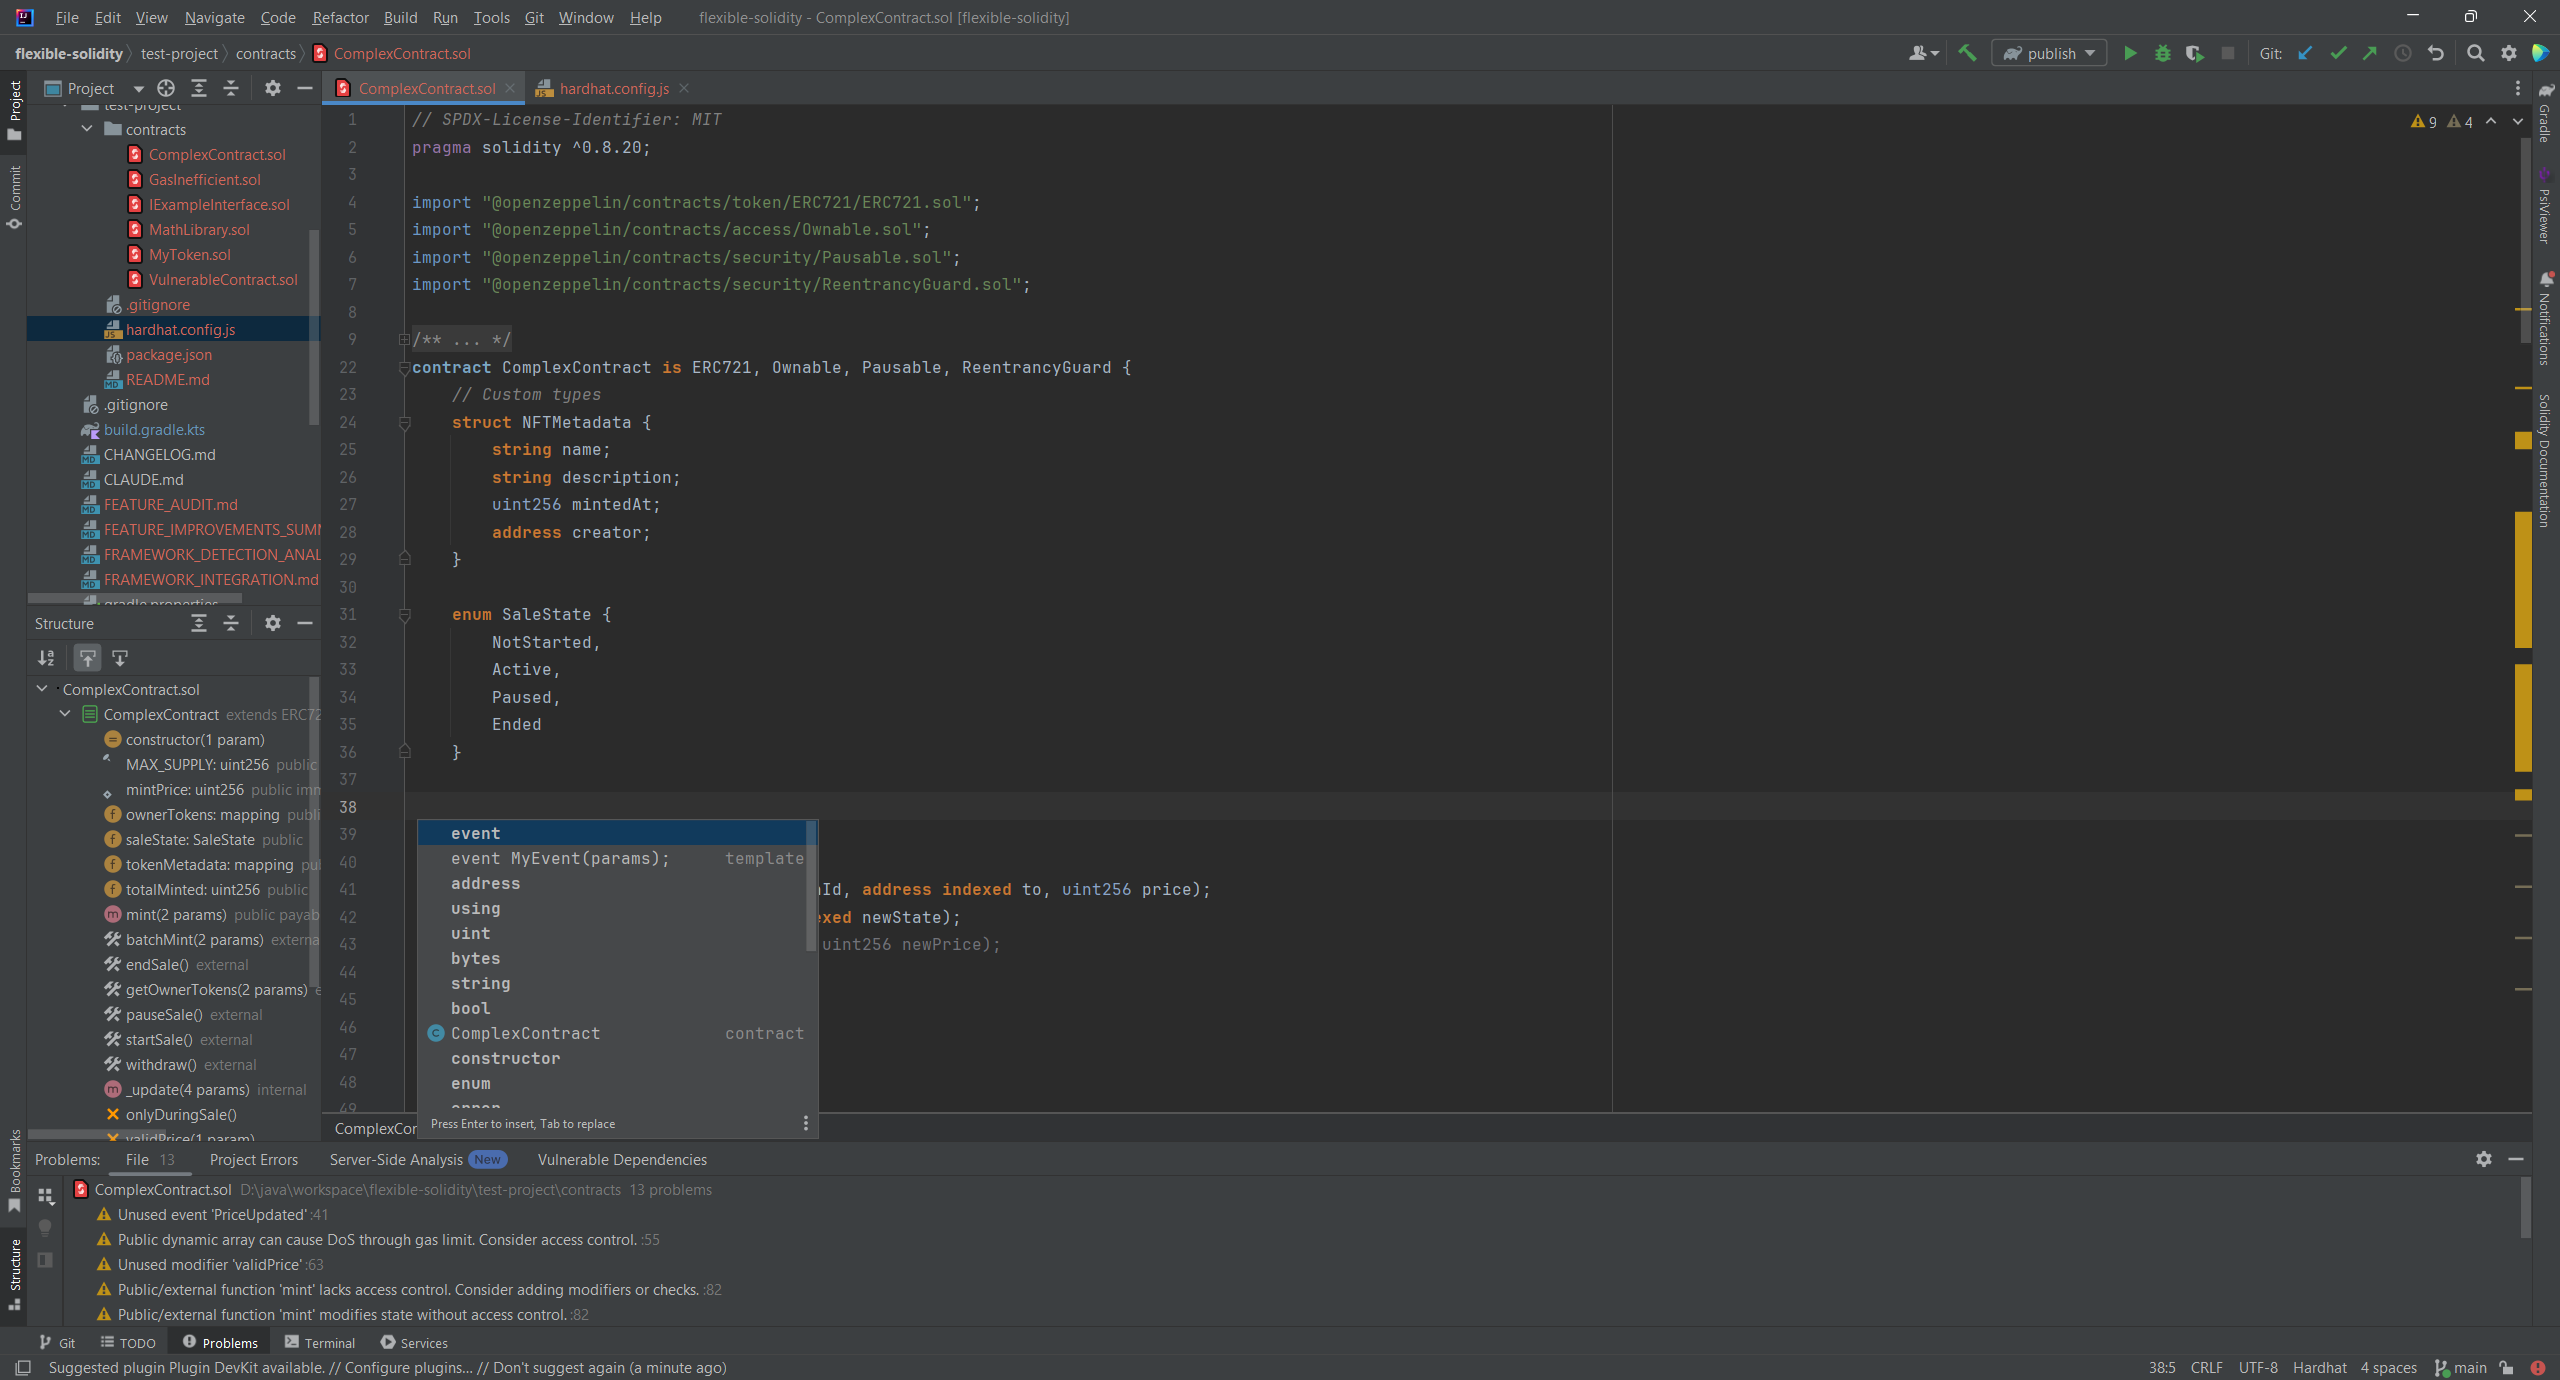Open the Code With Me dropdown
The image size is (2560, 1380).
(x=1923, y=54)
